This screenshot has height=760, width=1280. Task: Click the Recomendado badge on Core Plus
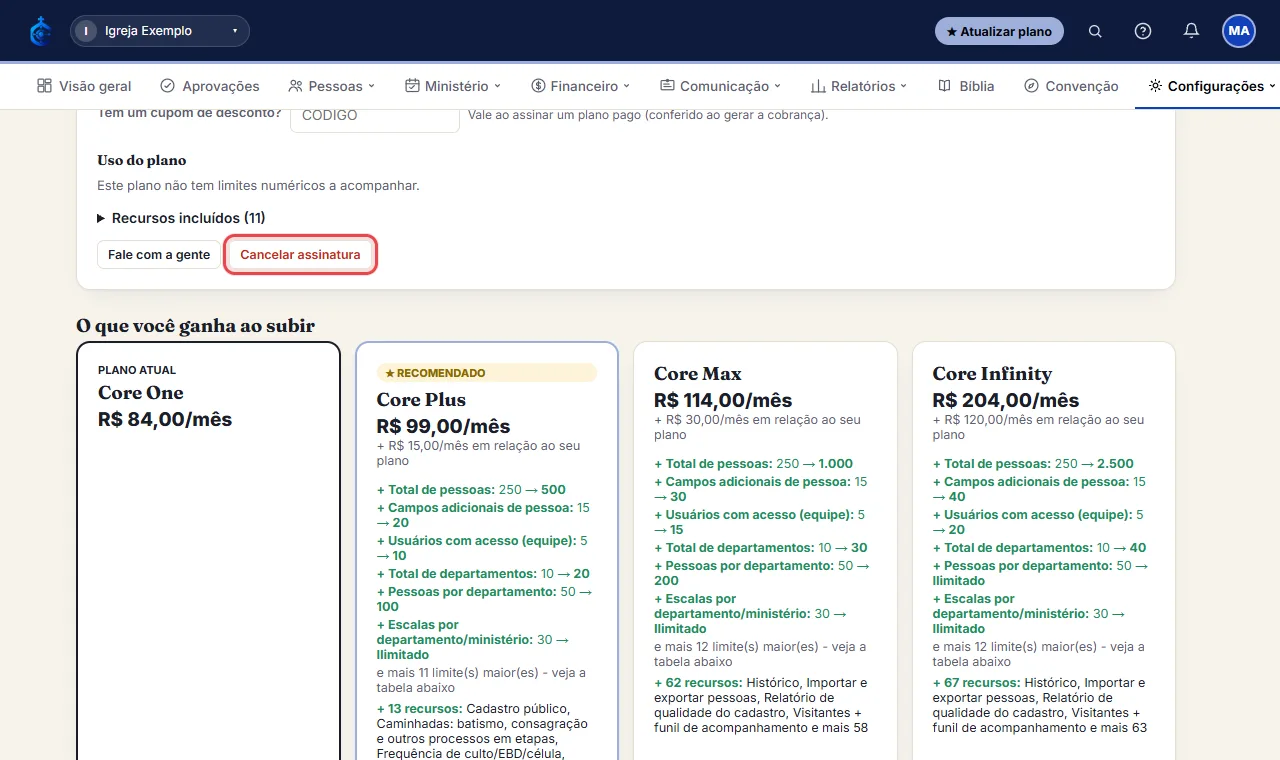coord(487,373)
